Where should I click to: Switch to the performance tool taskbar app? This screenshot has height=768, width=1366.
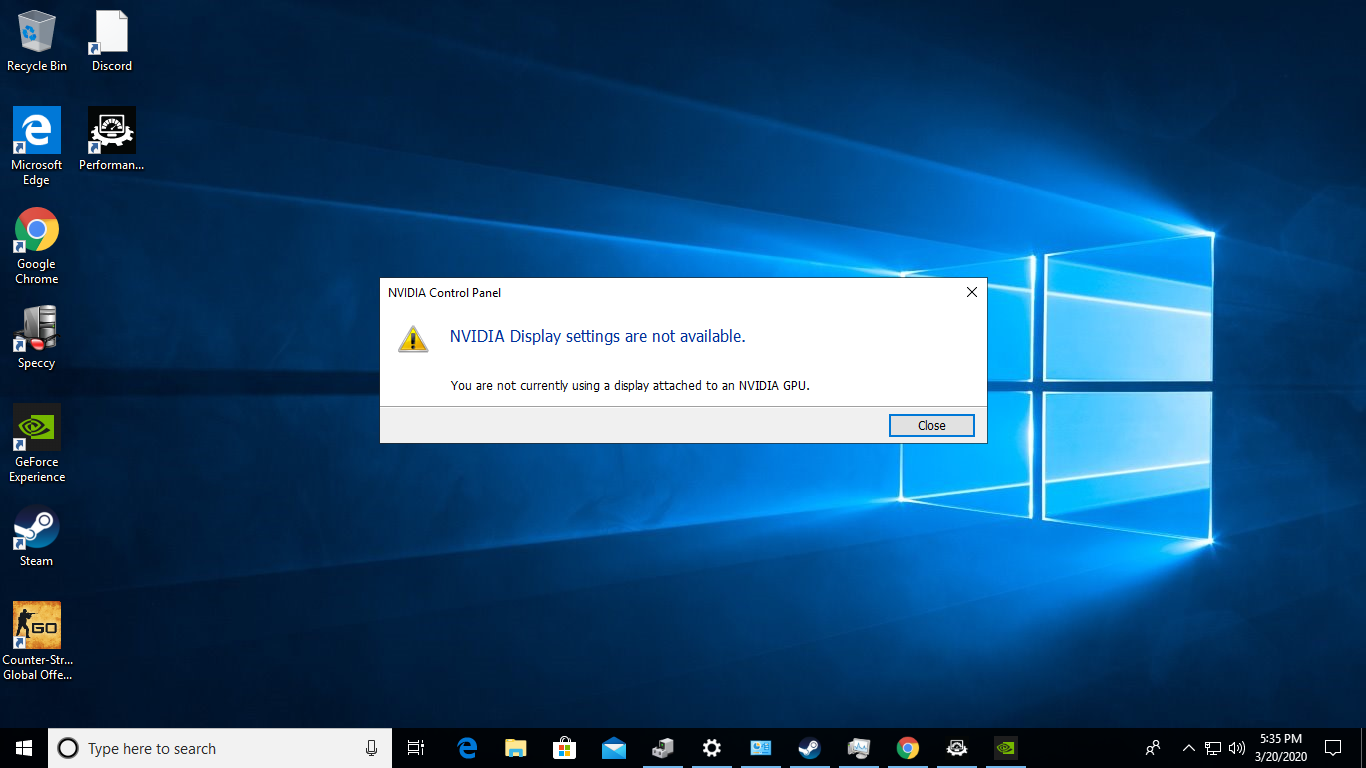tap(957, 748)
